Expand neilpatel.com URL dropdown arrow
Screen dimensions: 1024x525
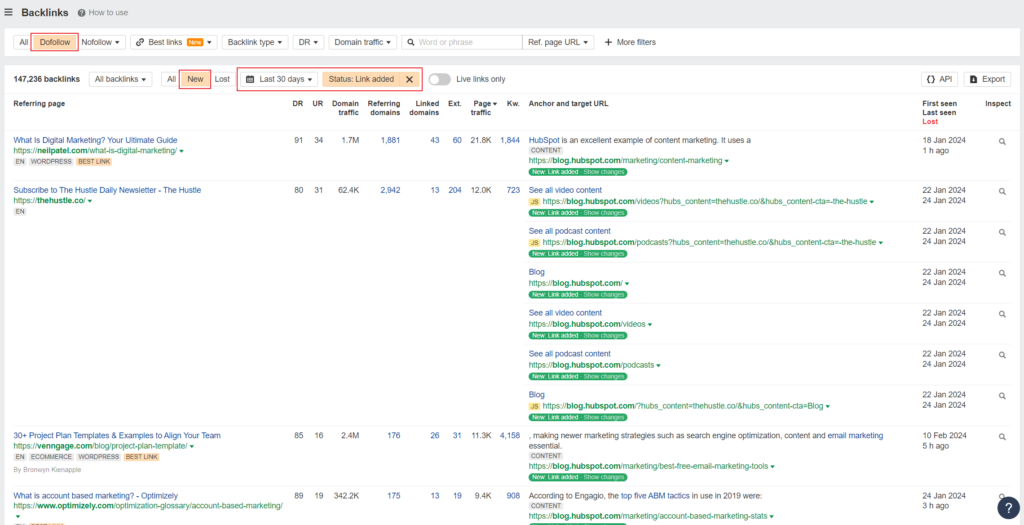point(182,151)
